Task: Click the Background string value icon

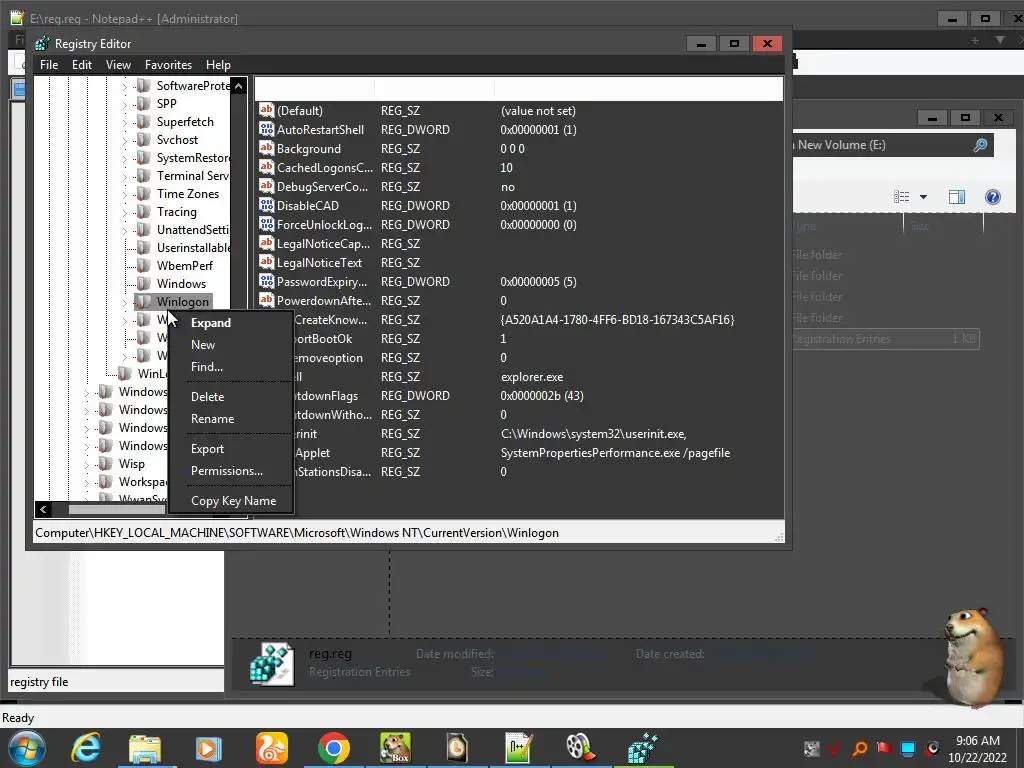Action: point(266,148)
